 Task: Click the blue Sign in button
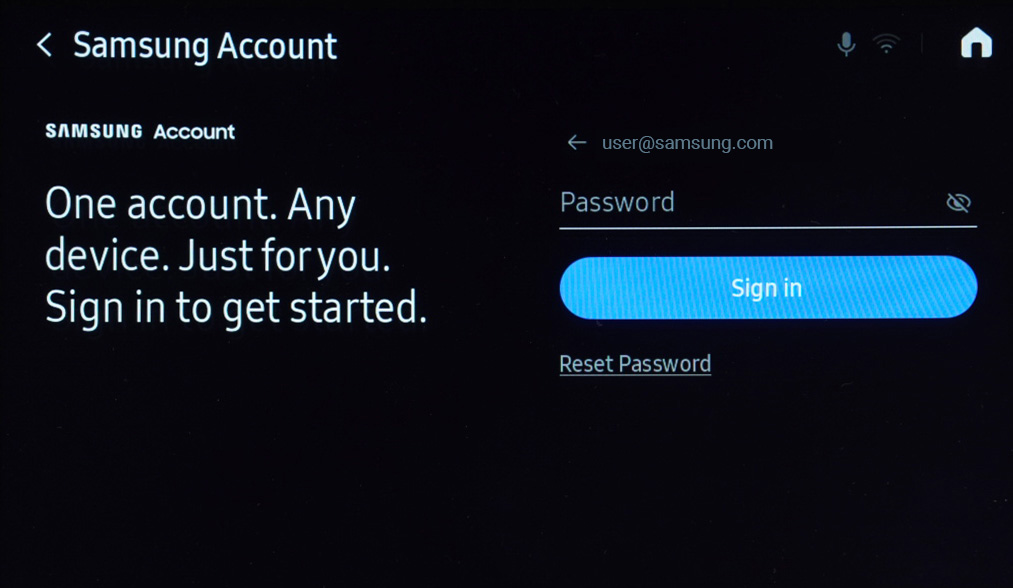pos(768,287)
